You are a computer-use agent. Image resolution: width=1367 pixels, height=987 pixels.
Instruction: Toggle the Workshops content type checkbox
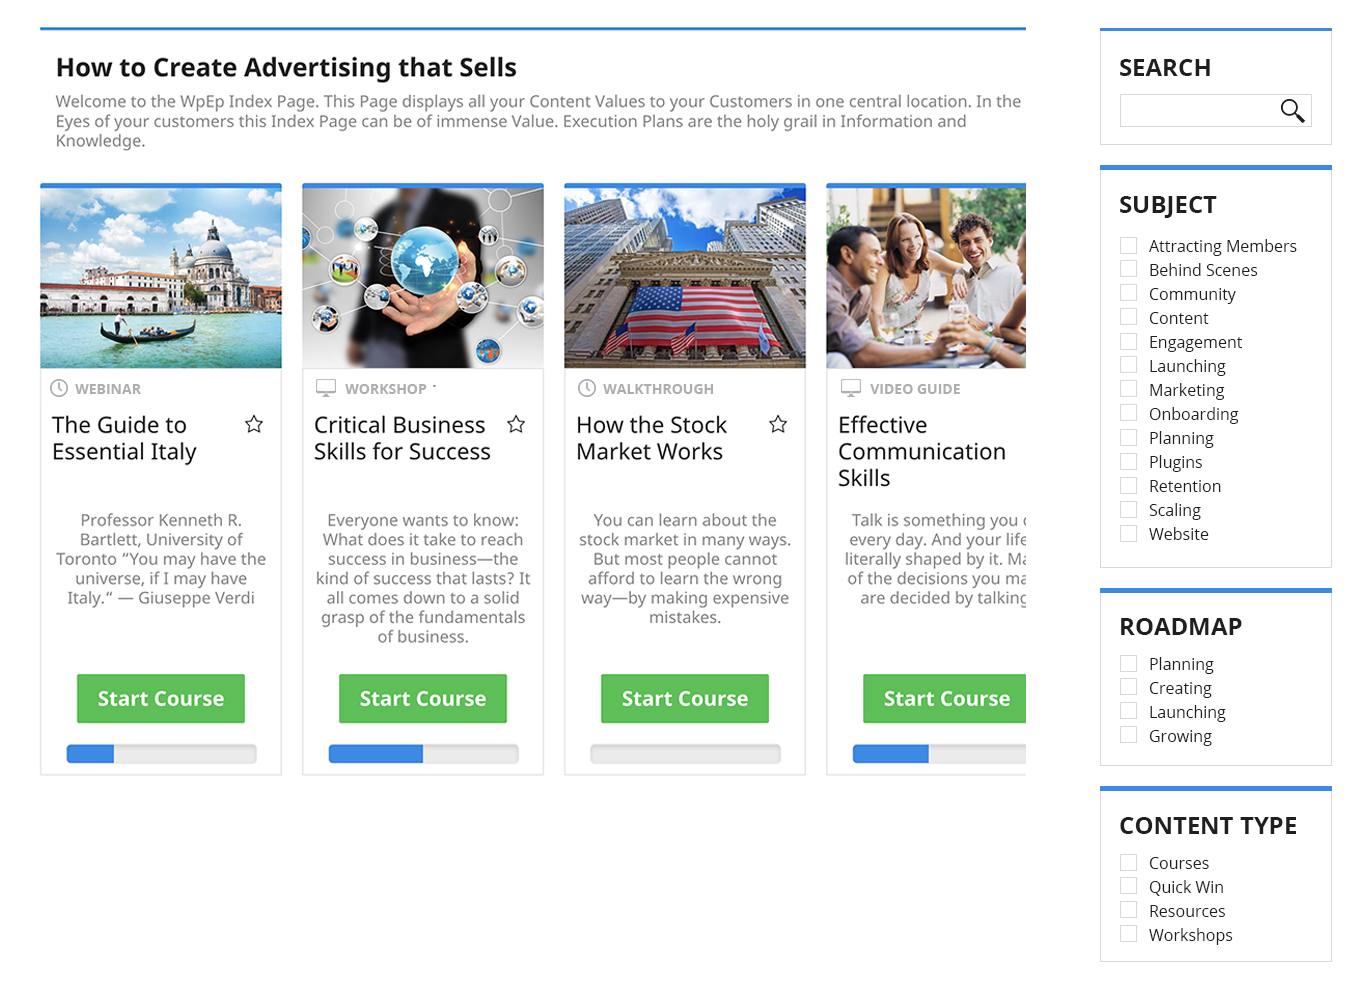(x=1129, y=934)
